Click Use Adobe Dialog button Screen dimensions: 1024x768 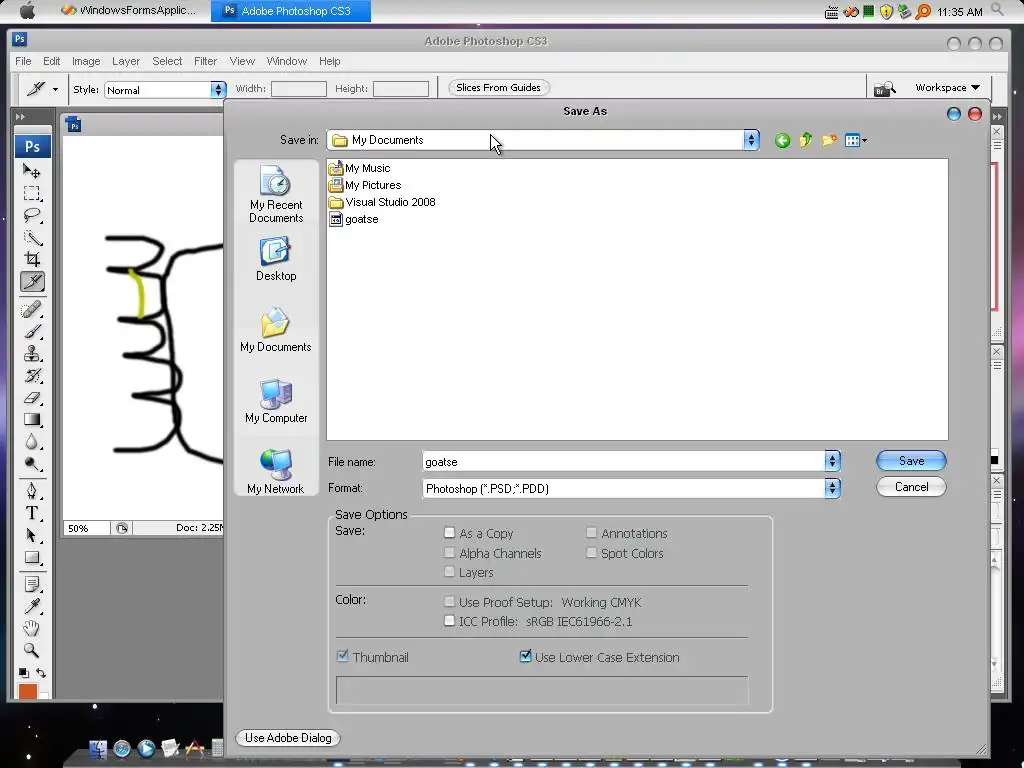(288, 738)
